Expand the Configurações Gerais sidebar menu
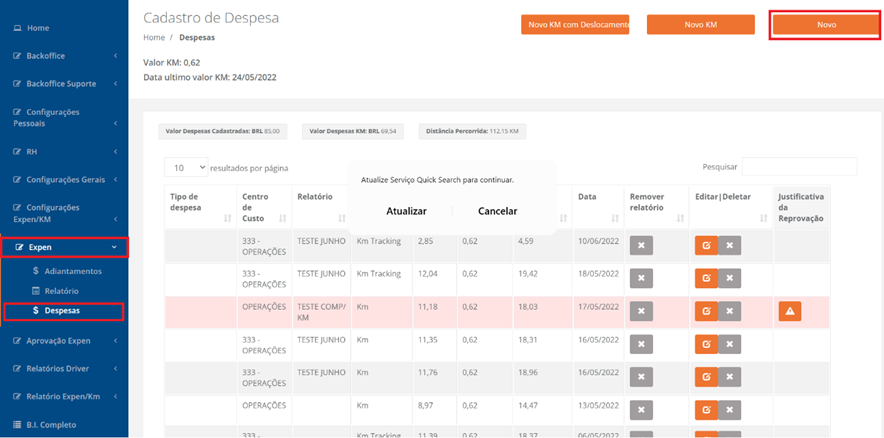This screenshot has height=438, width=884. click(64, 180)
